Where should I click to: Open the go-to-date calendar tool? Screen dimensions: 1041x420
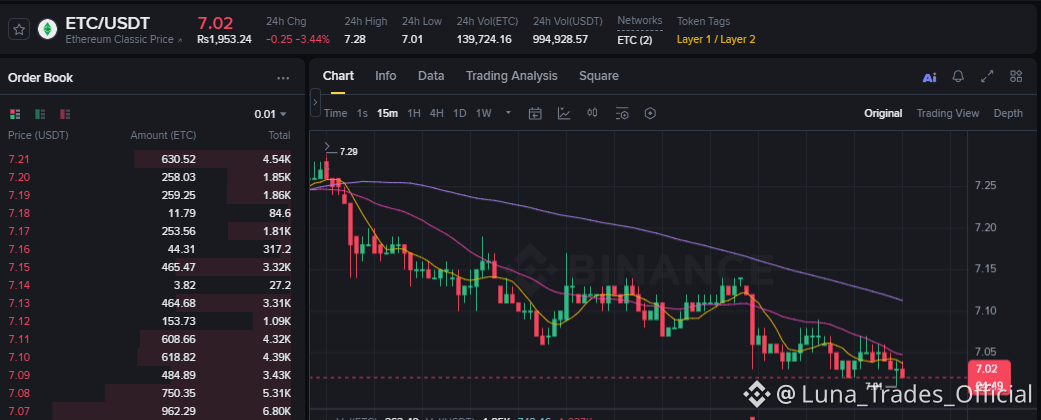pos(535,113)
